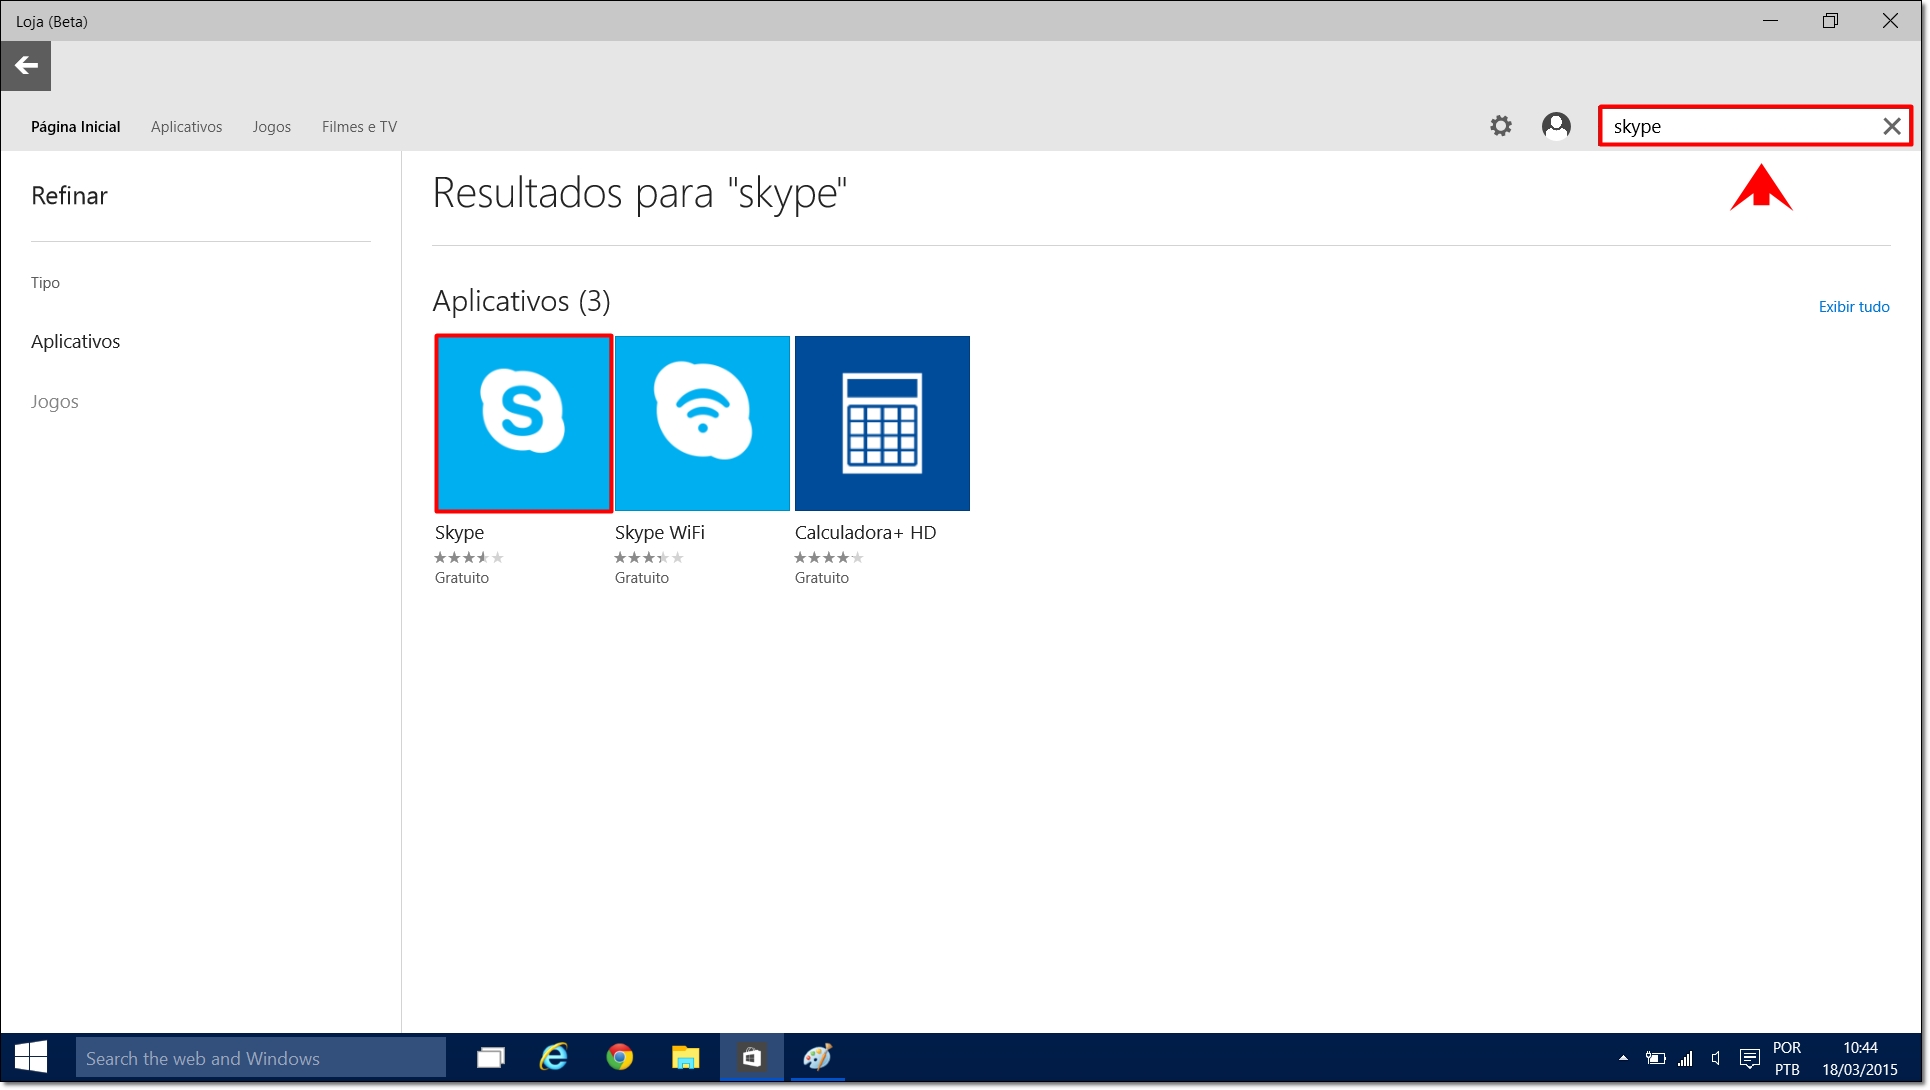The width and height of the screenshot is (1930, 1090).
Task: Restore down the Loja (Beta) window
Action: [1830, 21]
